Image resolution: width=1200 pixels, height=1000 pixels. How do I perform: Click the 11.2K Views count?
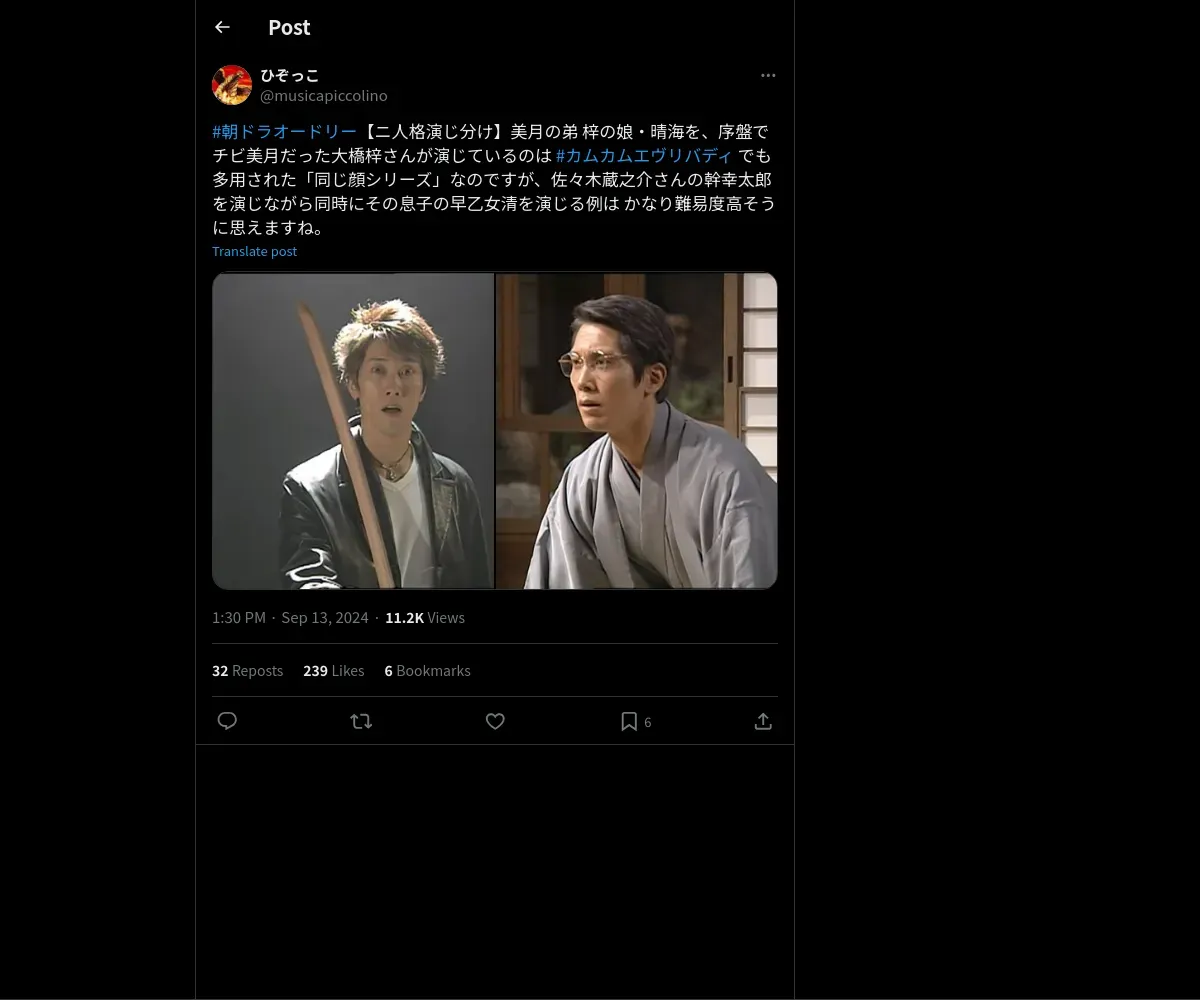[425, 618]
